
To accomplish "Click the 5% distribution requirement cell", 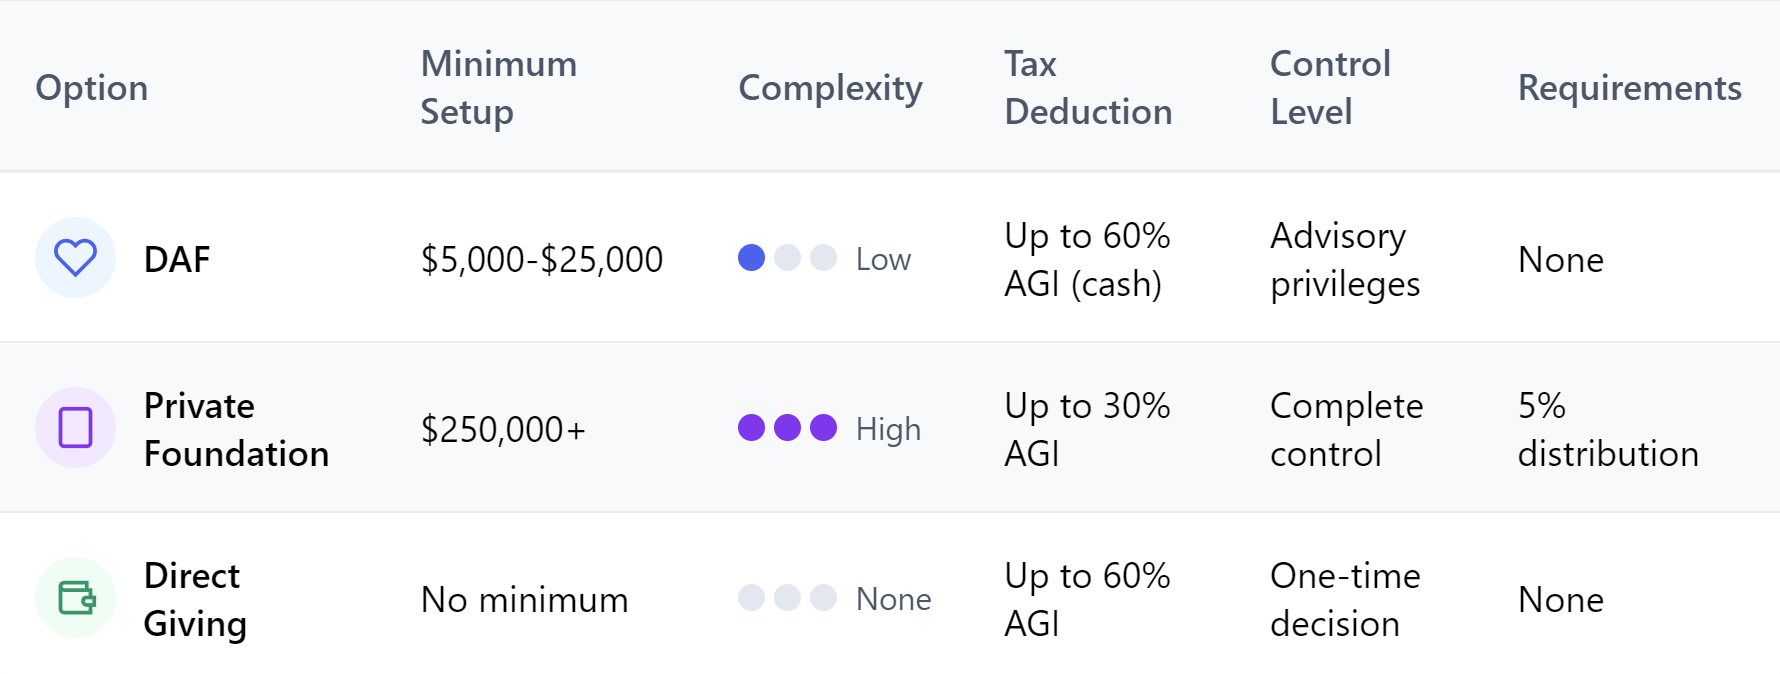I will (1608, 430).
